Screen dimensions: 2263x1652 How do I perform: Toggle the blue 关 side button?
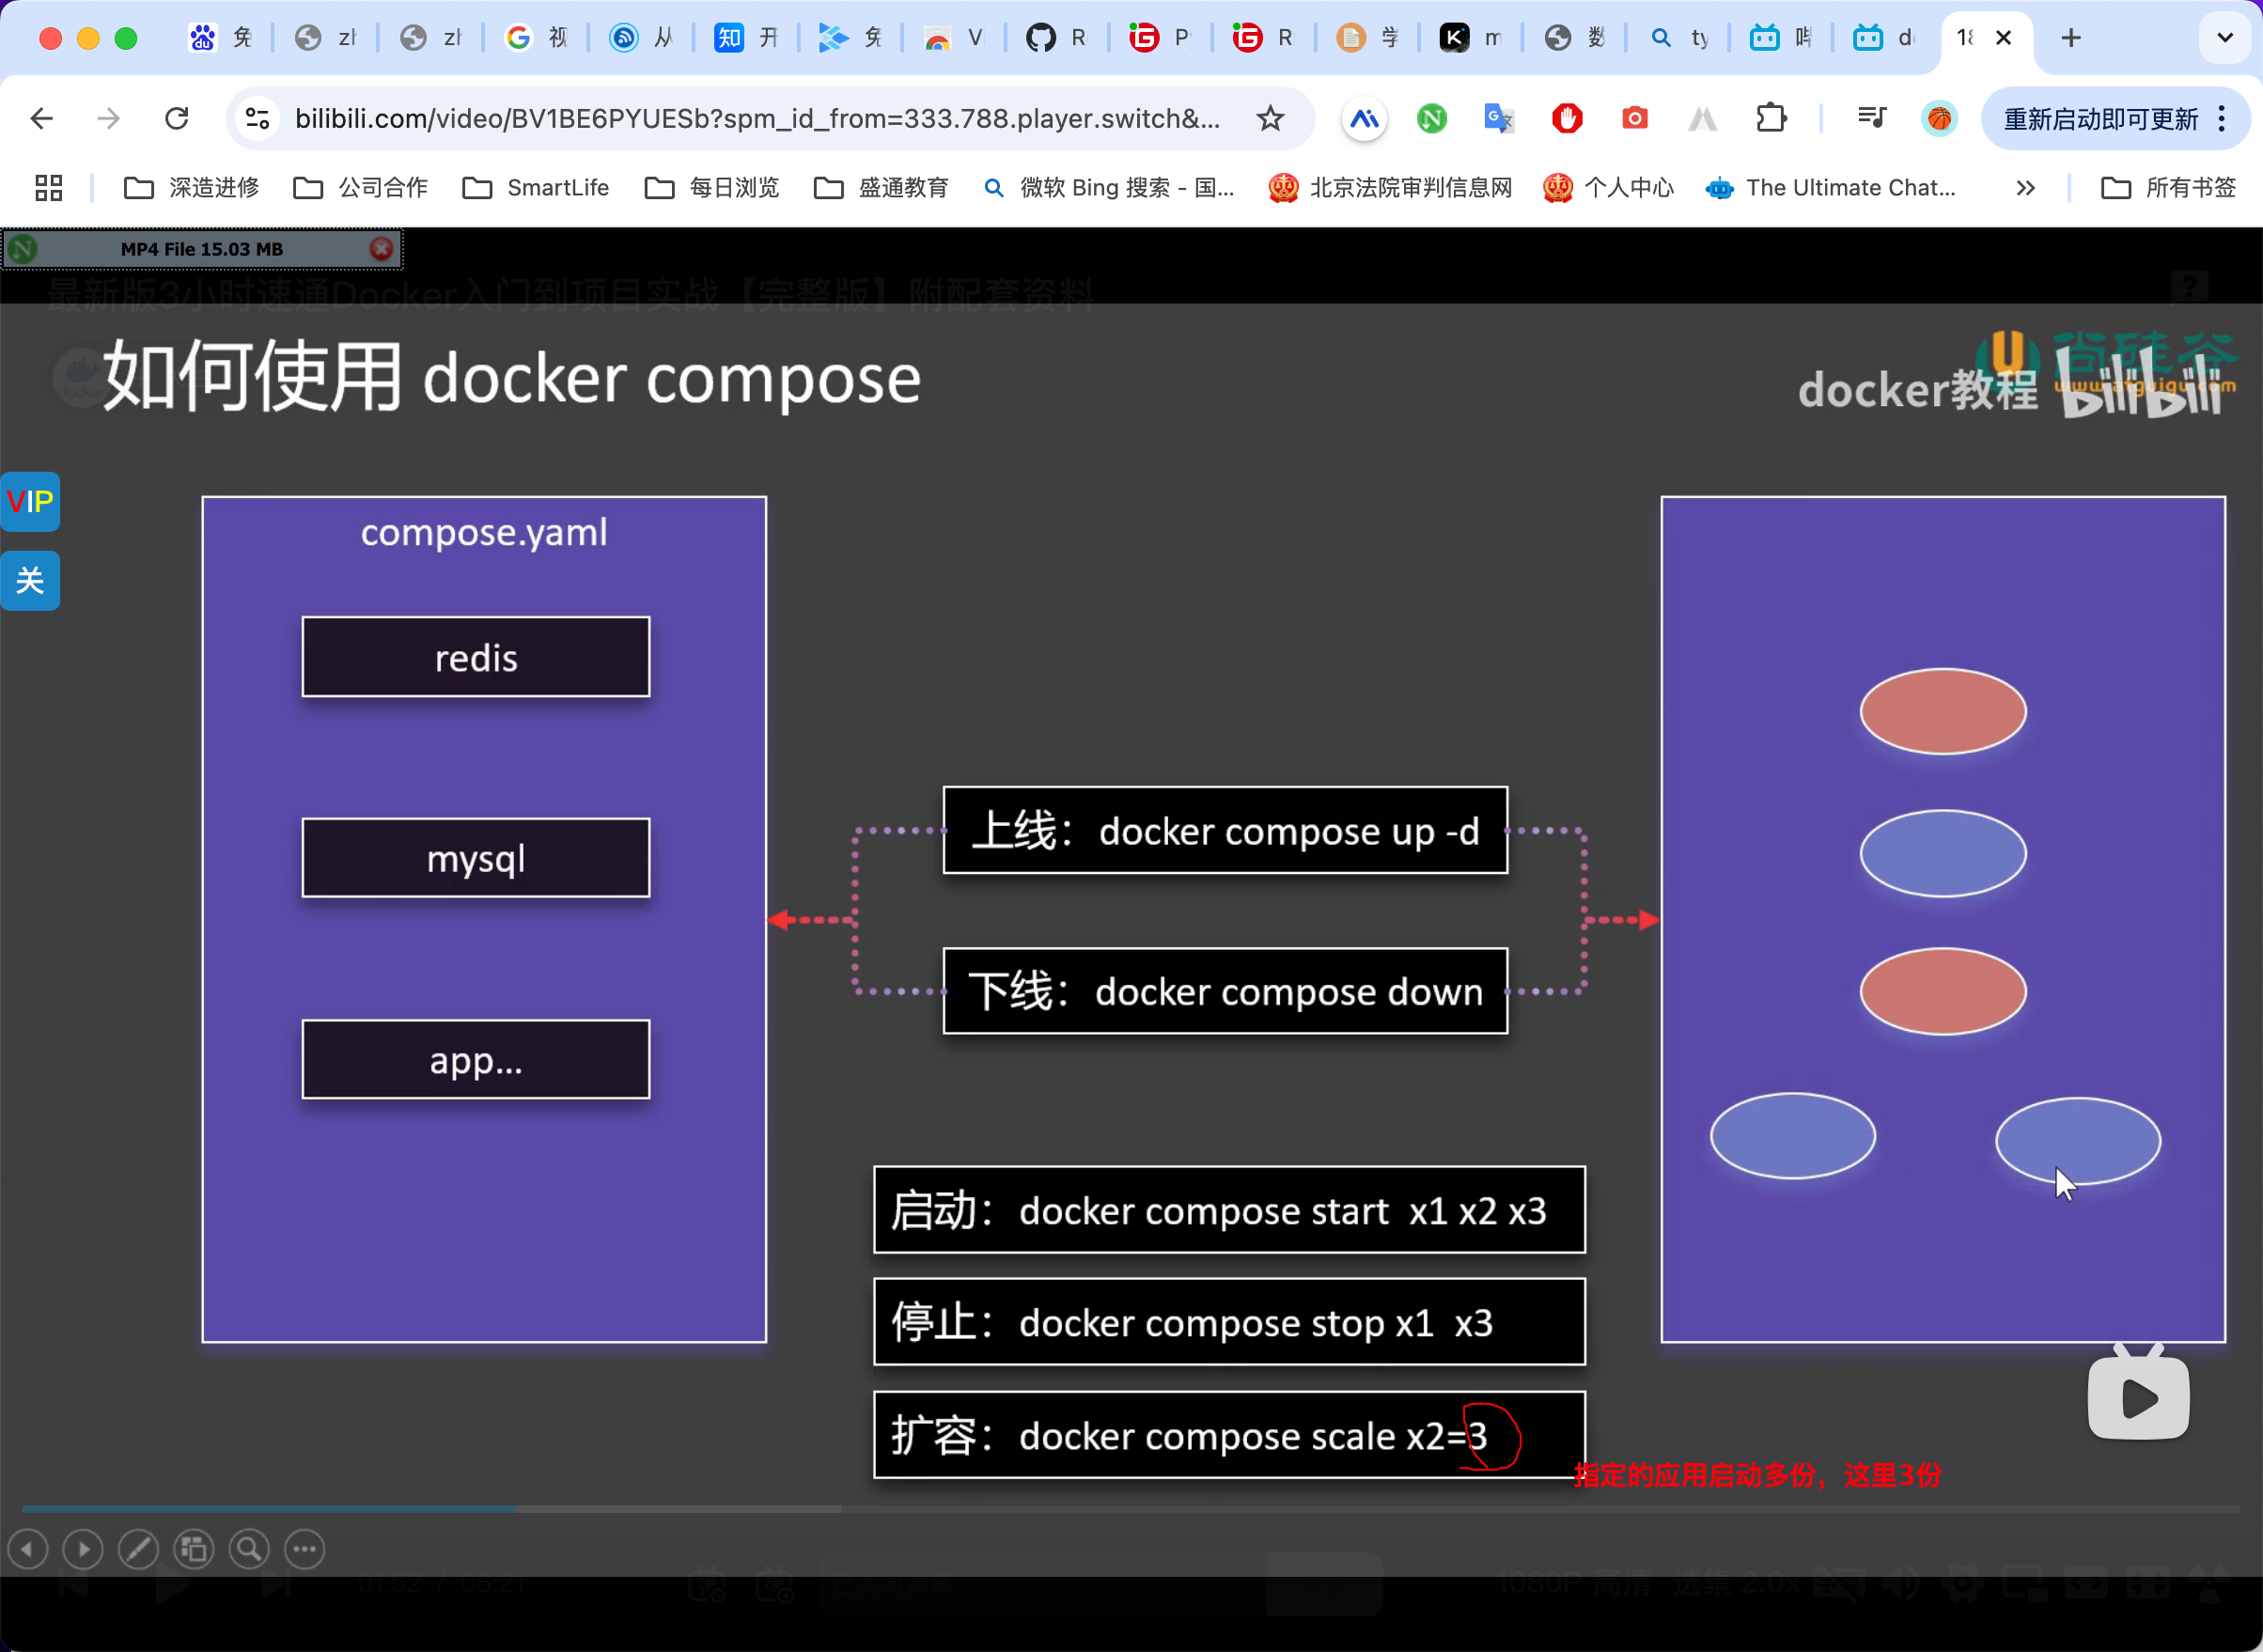[x=30, y=580]
